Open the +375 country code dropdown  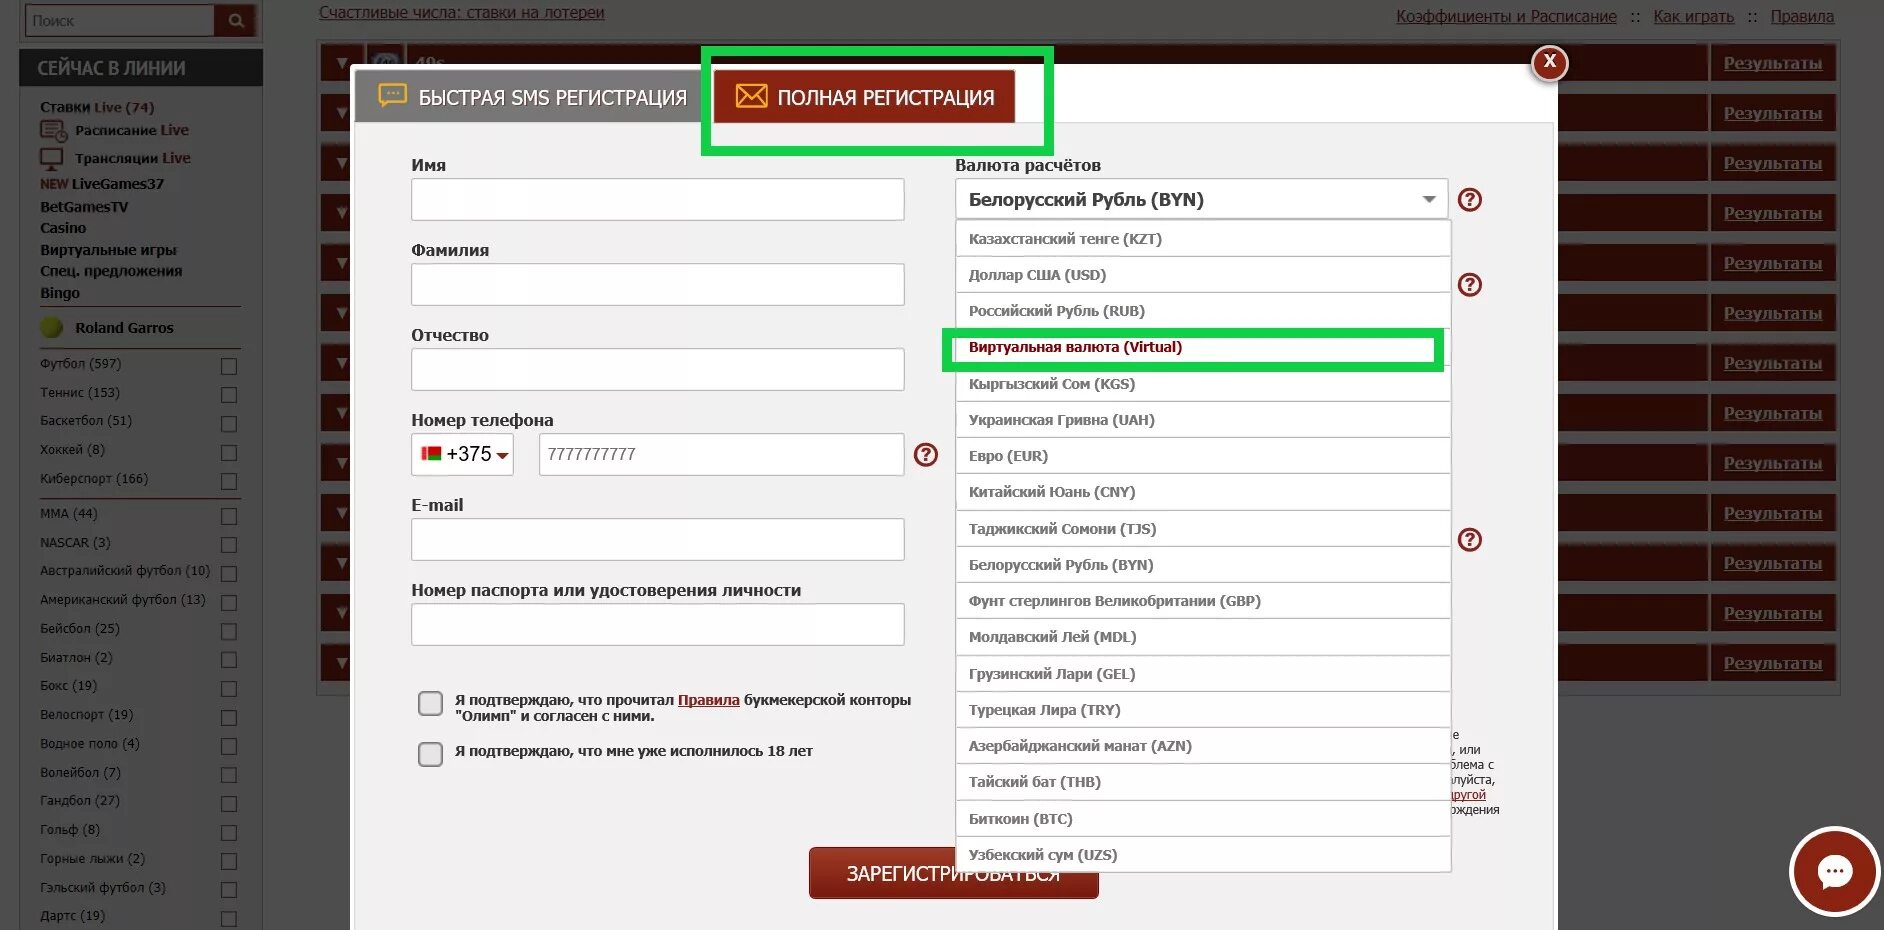[462, 454]
